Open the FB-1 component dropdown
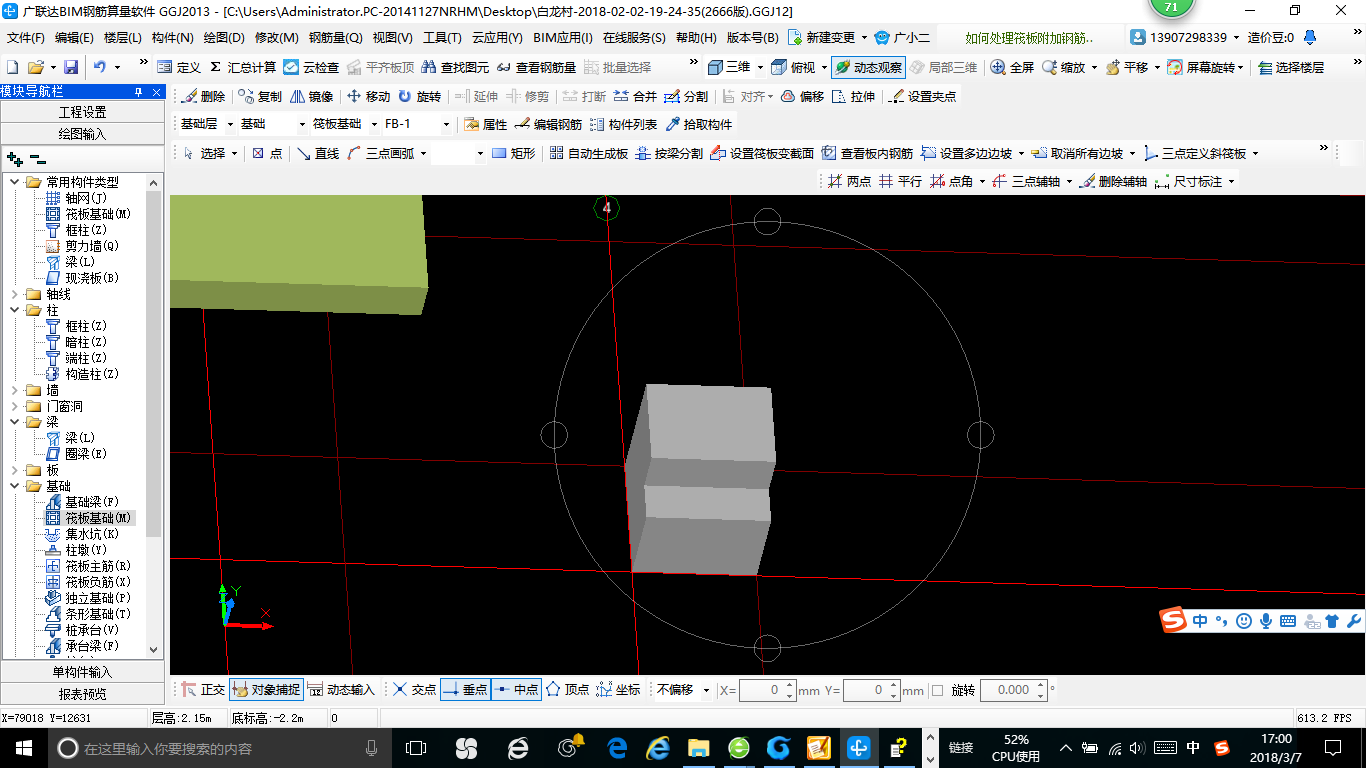1366x768 pixels. 446,125
